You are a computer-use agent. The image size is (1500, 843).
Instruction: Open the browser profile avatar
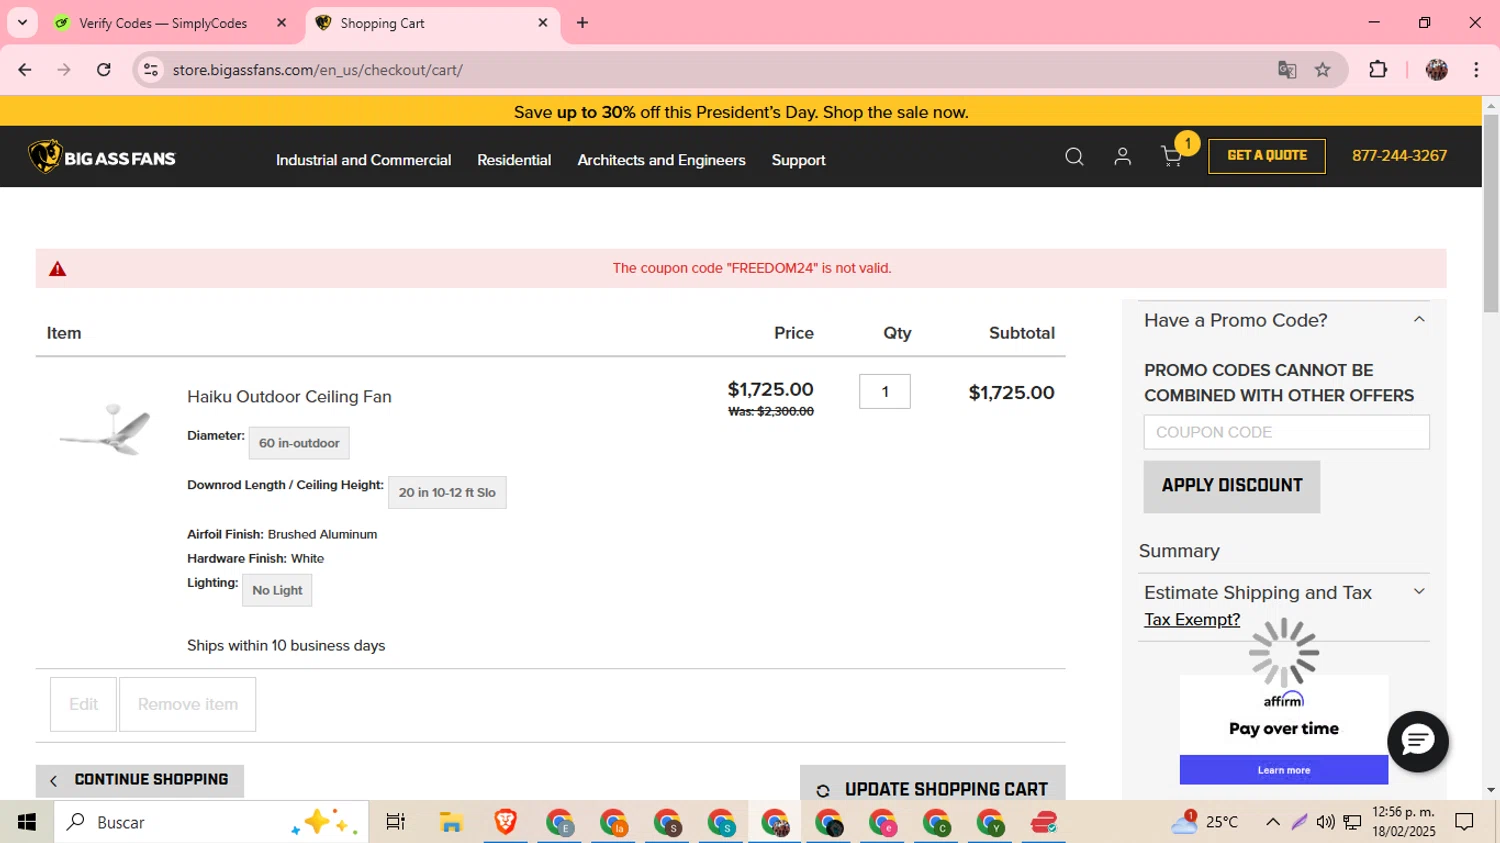[1437, 70]
